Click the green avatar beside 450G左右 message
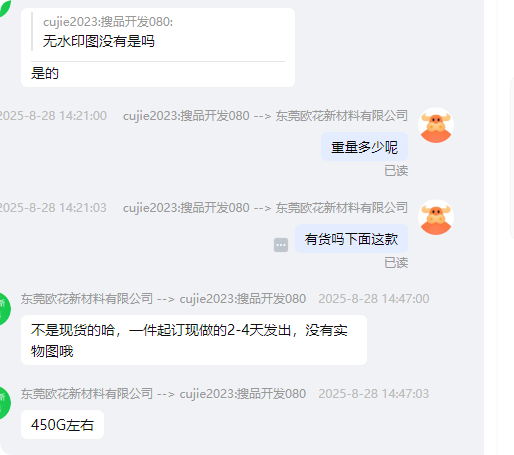The image size is (514, 455). click(x=5, y=403)
